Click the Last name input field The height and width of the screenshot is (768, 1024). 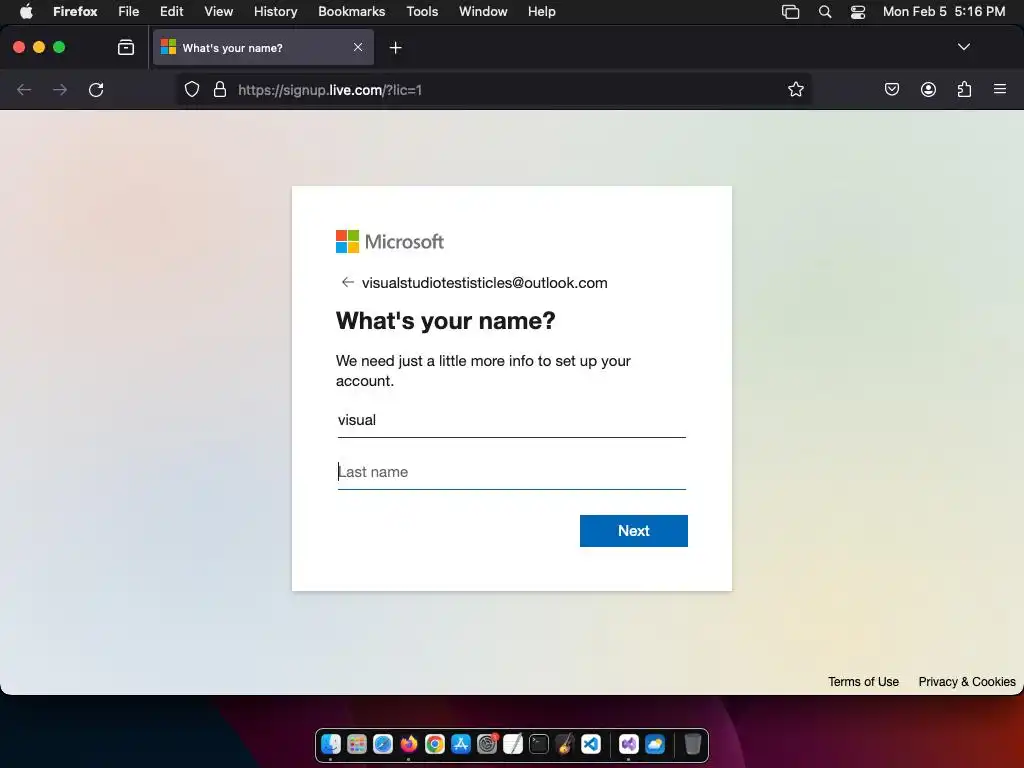pos(511,472)
